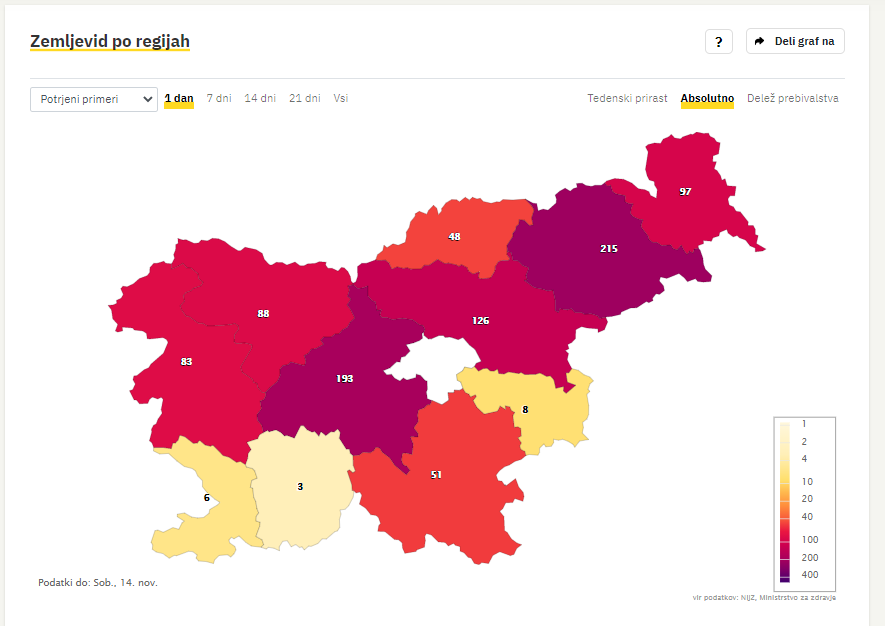Open the Potrjeni primeri dropdown
Image resolution: width=885 pixels, height=626 pixels.
pos(94,99)
